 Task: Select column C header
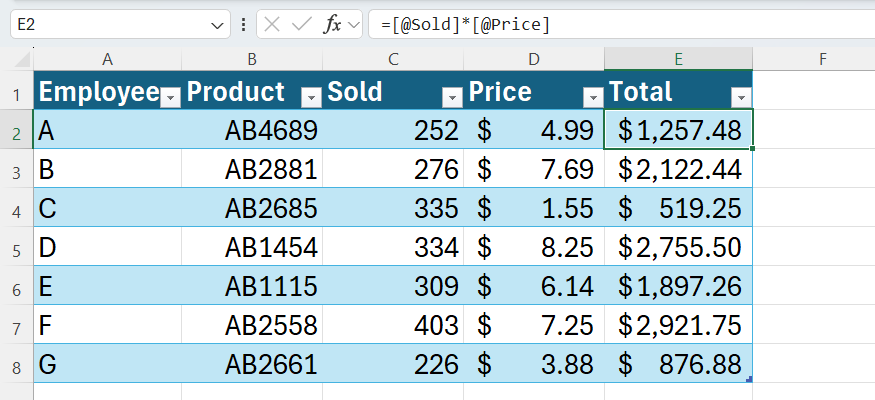tap(393, 60)
